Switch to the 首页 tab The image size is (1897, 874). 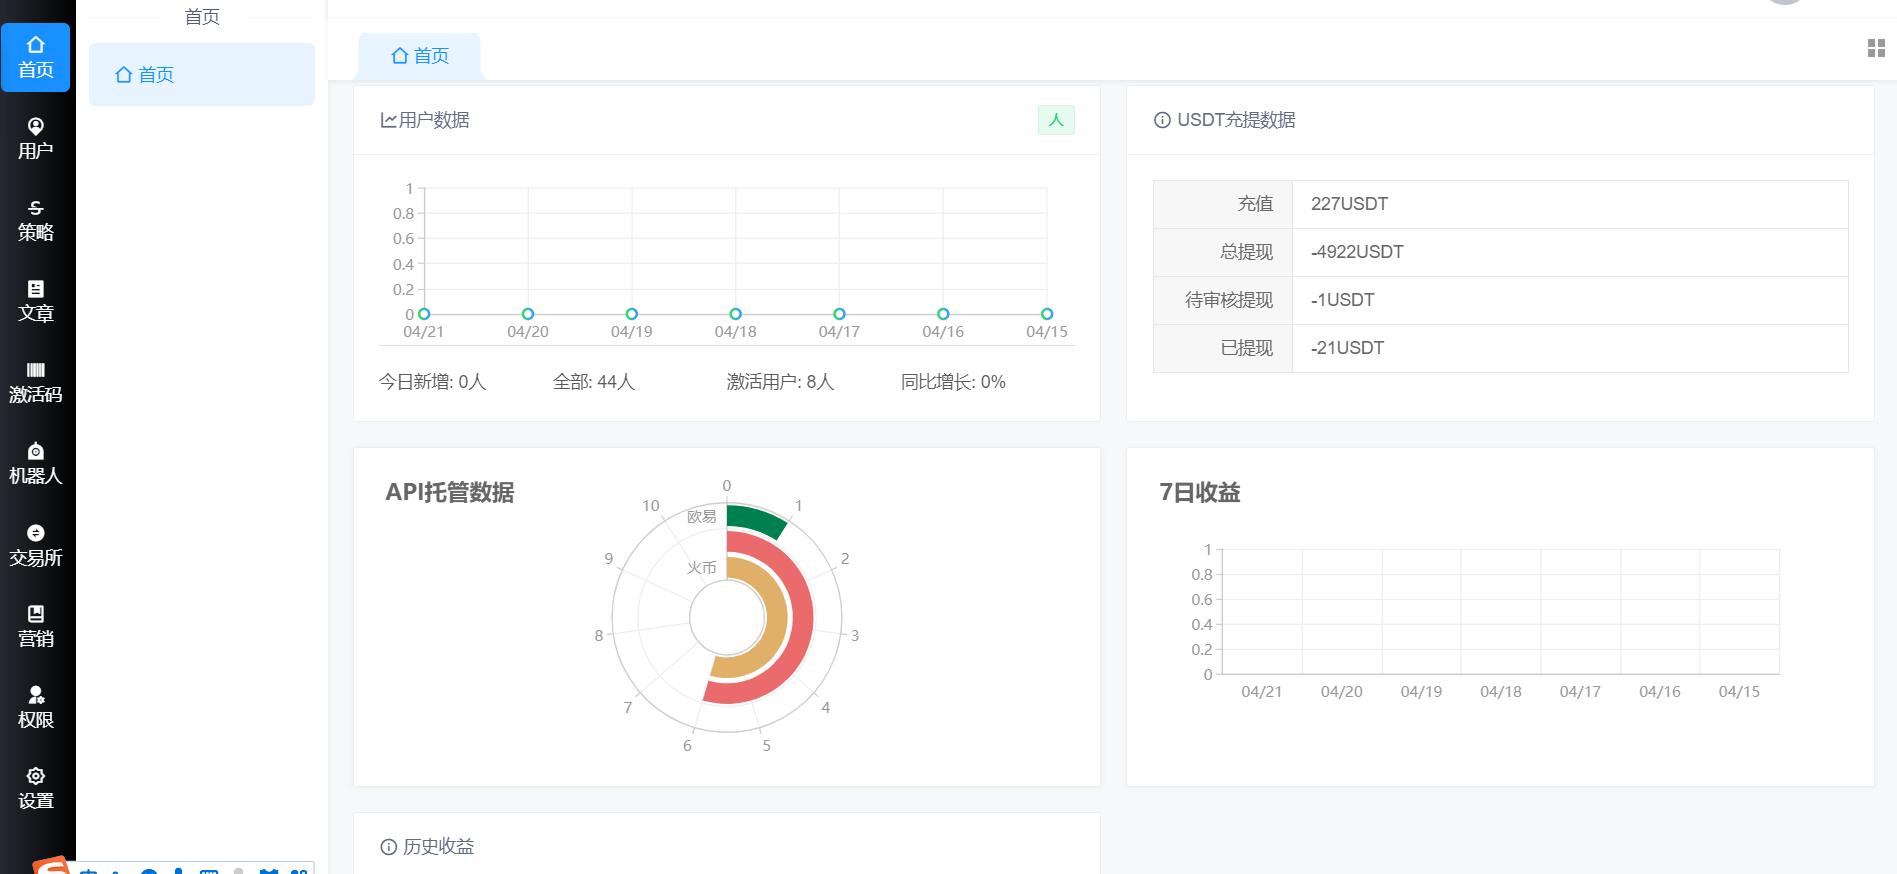coord(420,56)
